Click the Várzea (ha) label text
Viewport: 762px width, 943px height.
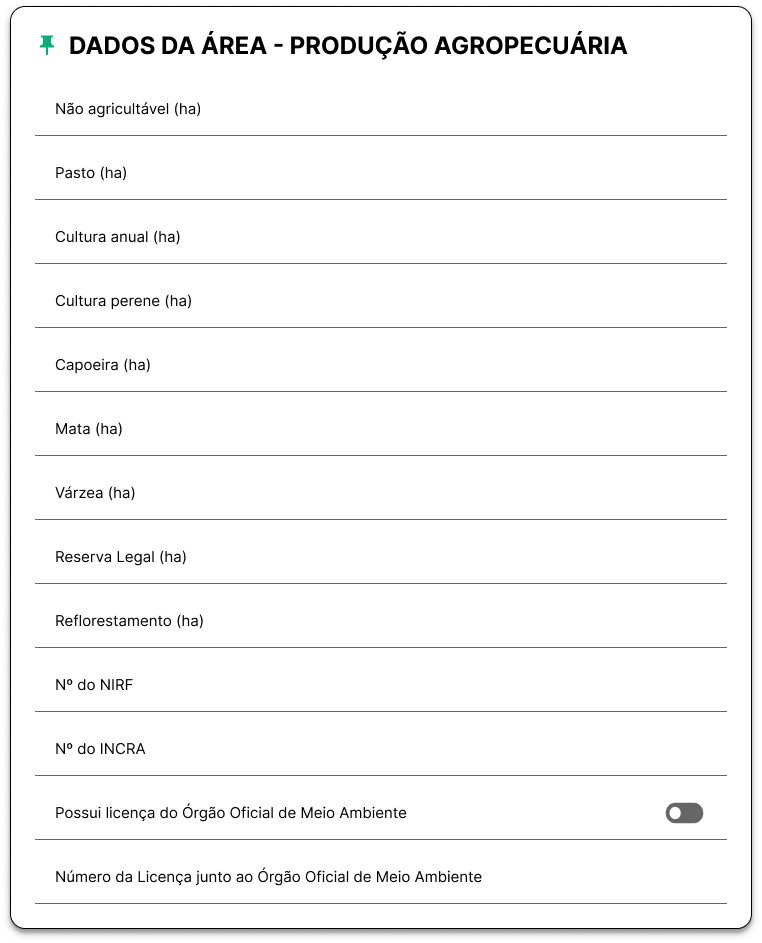(x=95, y=493)
